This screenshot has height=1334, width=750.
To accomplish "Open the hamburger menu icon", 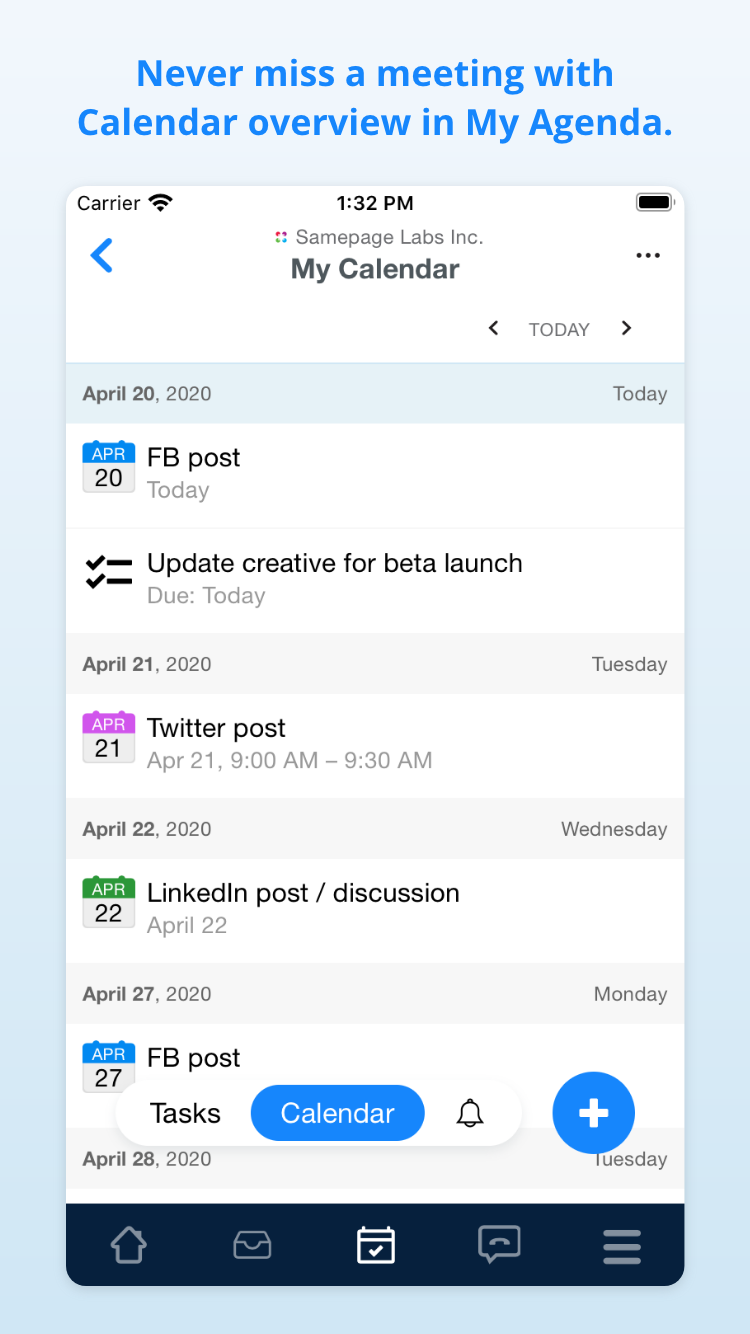I will (622, 1247).
